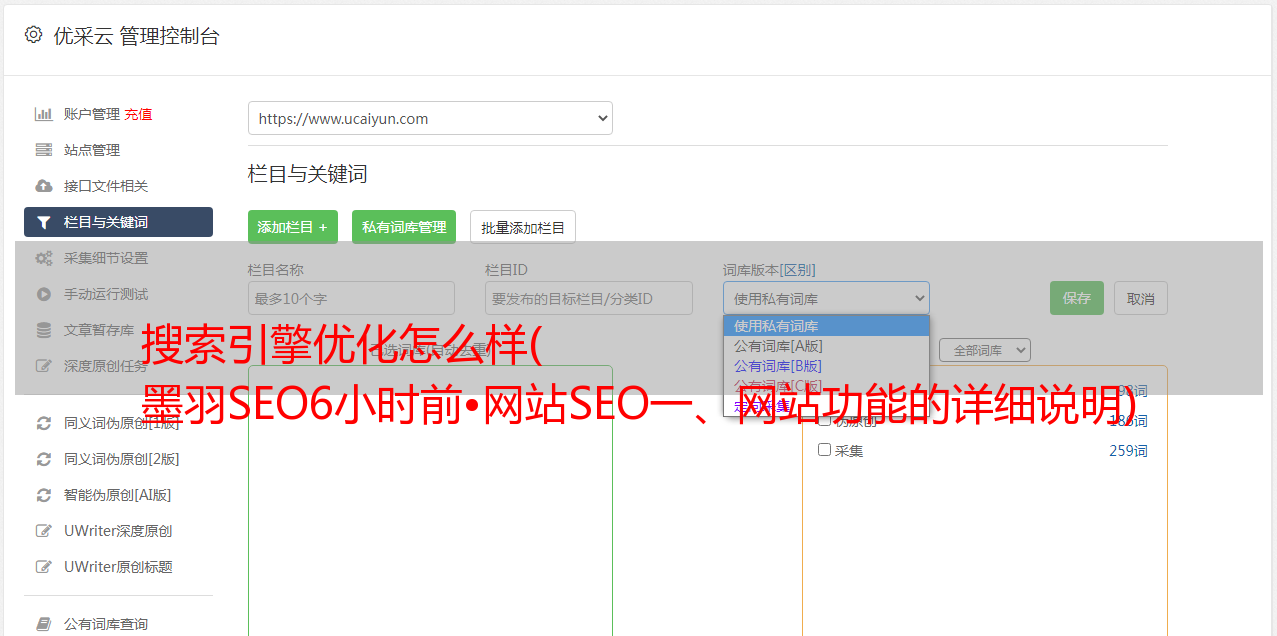The height and width of the screenshot is (636, 1277).
Task: Open 手动运行测试 page
Action: point(106,294)
